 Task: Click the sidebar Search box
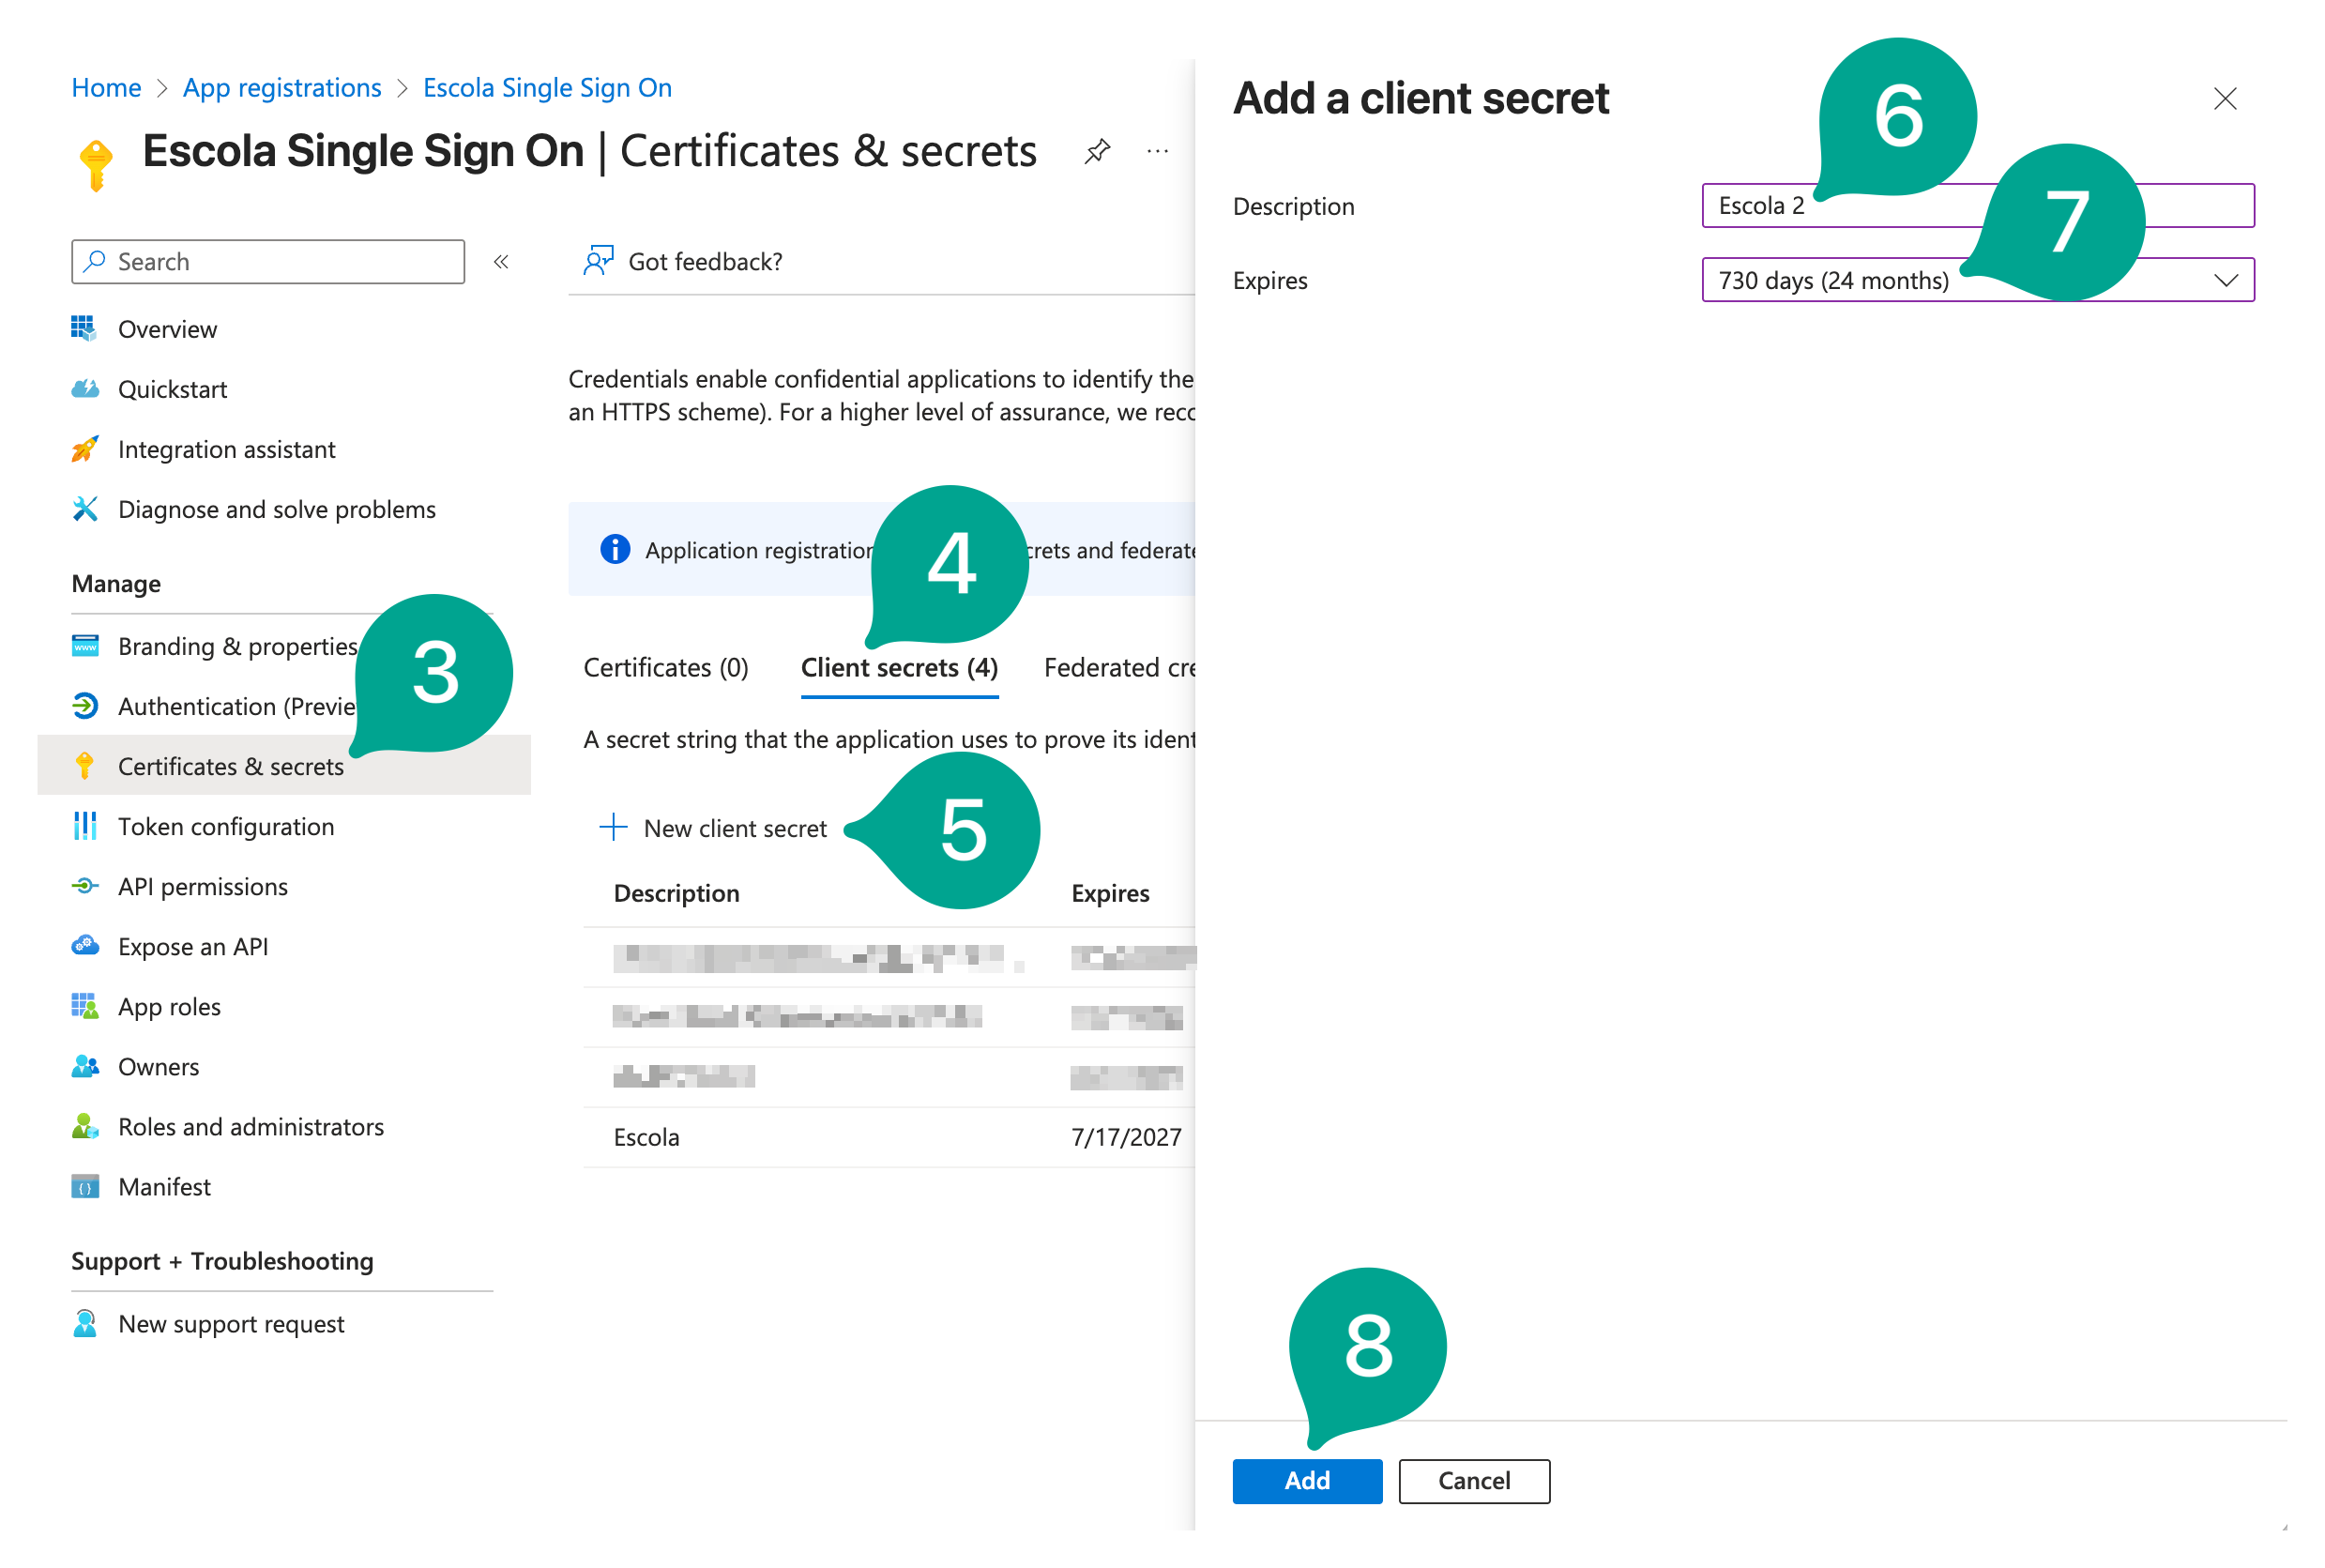pos(268,262)
